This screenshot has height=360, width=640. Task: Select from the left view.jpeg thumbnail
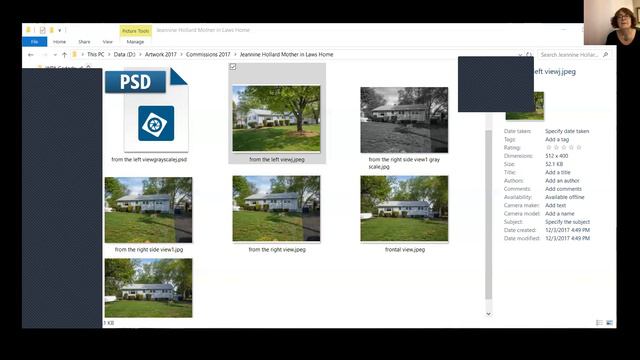276,118
